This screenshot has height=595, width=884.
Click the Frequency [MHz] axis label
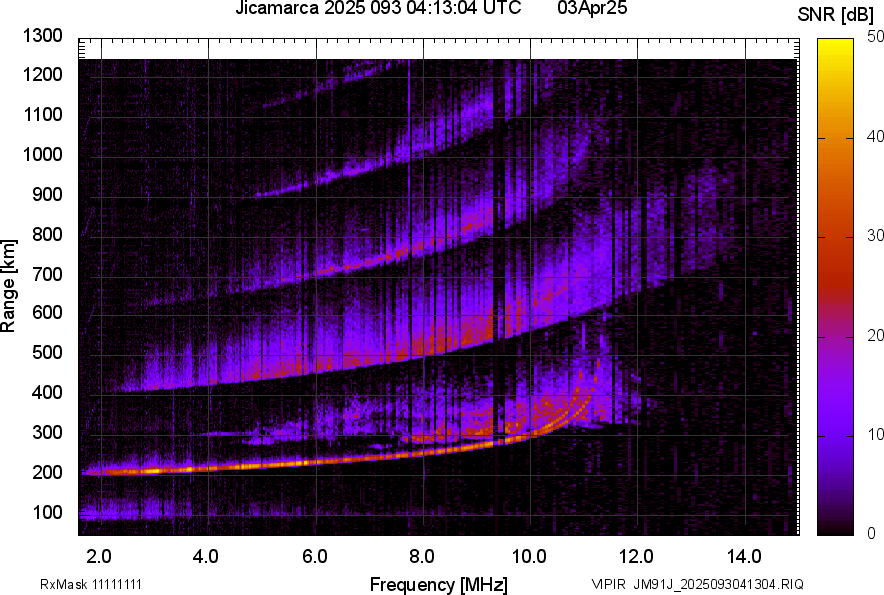pos(438,584)
